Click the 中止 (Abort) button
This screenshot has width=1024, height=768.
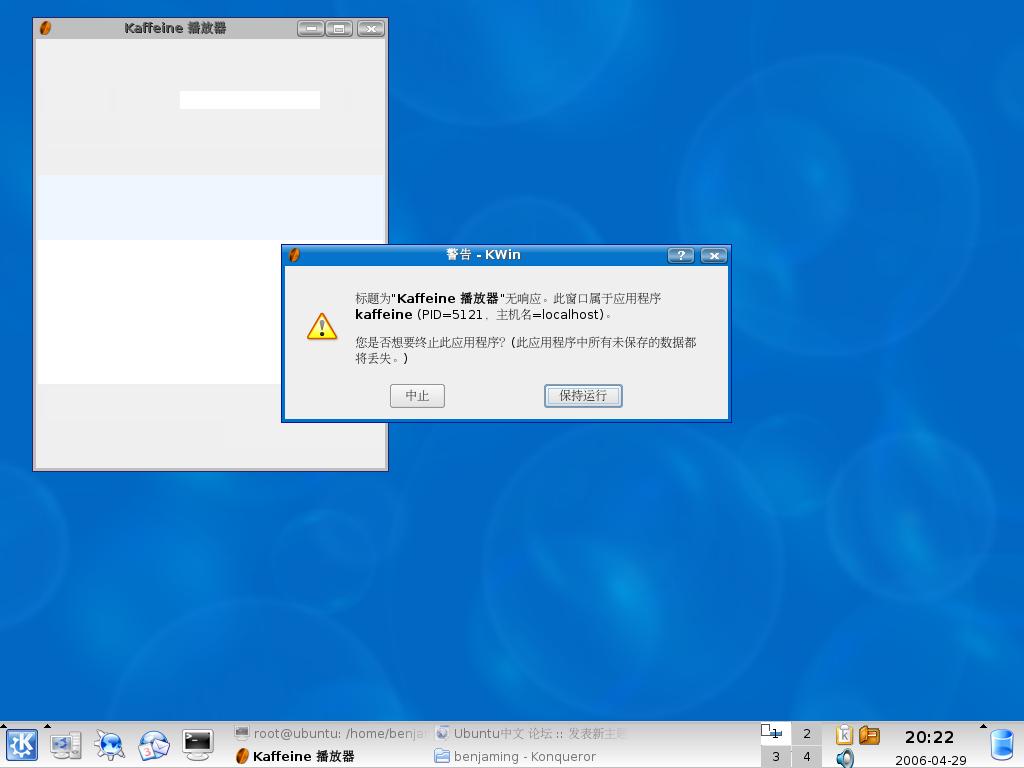click(x=417, y=396)
